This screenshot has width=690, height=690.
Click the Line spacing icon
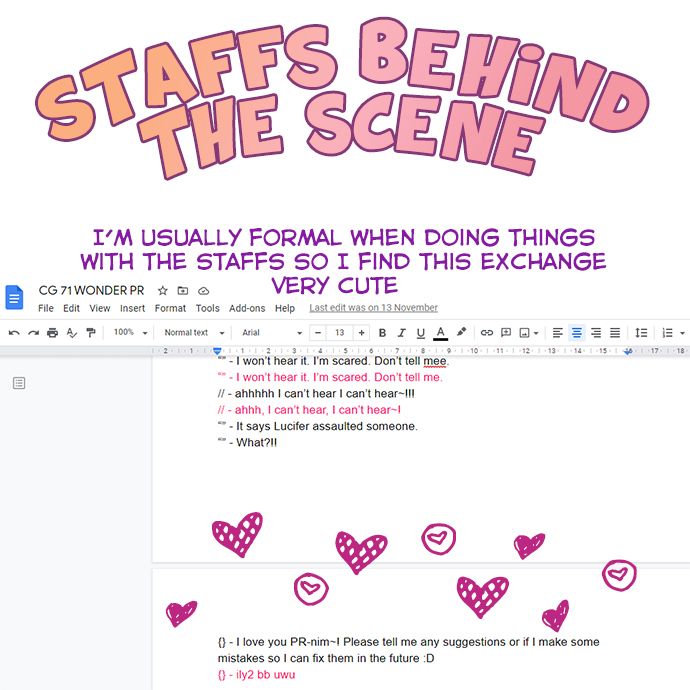(642, 332)
